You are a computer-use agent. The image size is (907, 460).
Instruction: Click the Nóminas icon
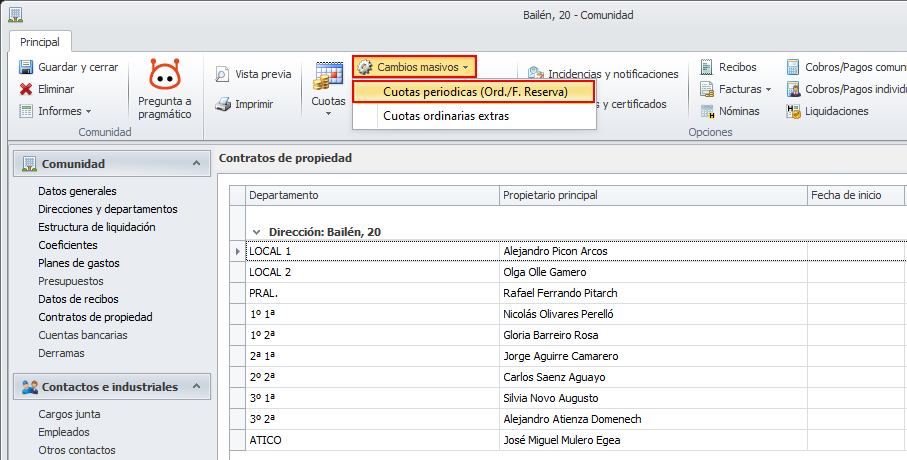click(x=707, y=111)
